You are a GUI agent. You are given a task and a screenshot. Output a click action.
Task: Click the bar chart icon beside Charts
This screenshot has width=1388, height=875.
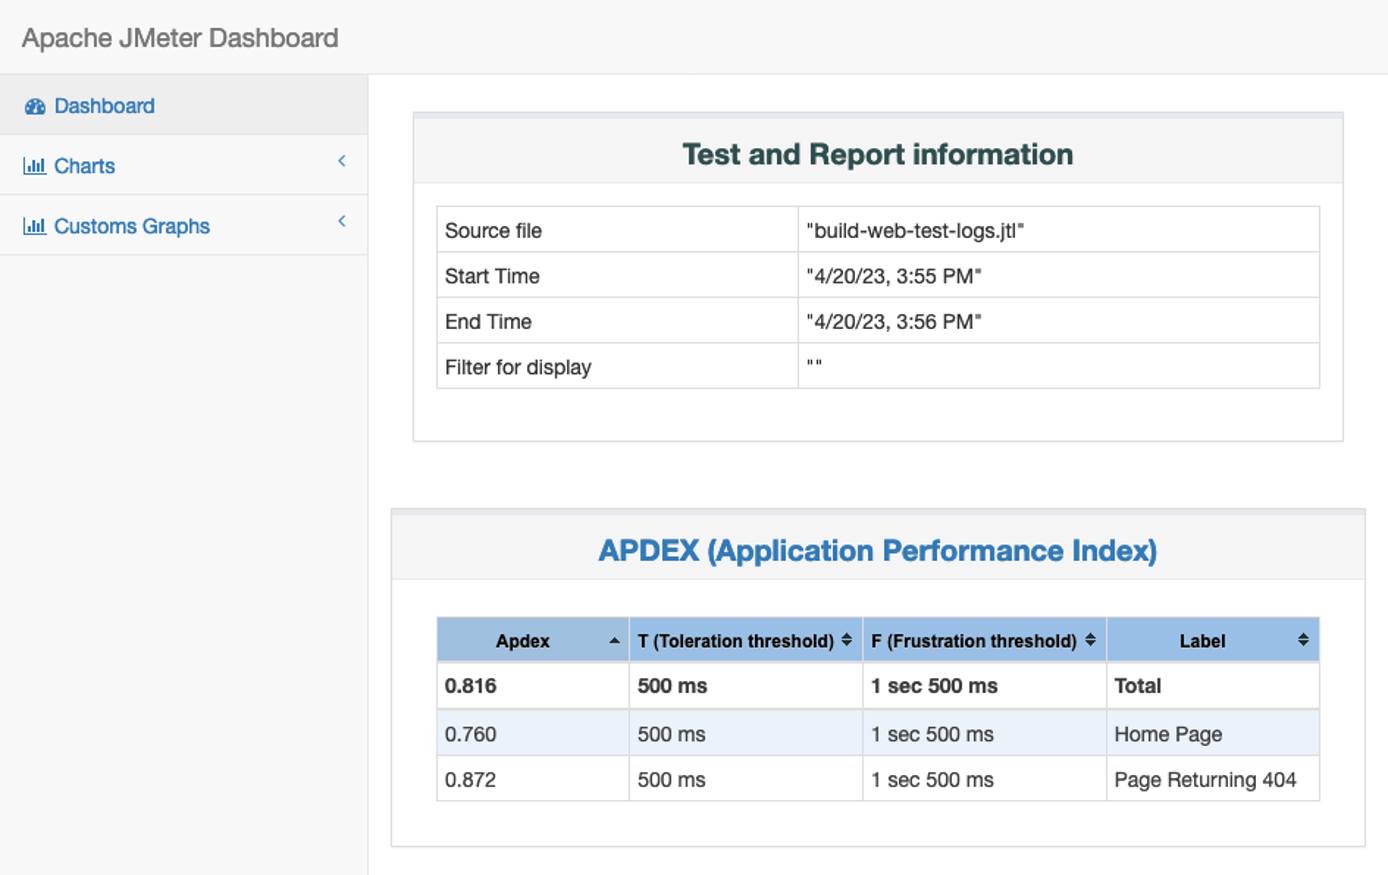36,165
